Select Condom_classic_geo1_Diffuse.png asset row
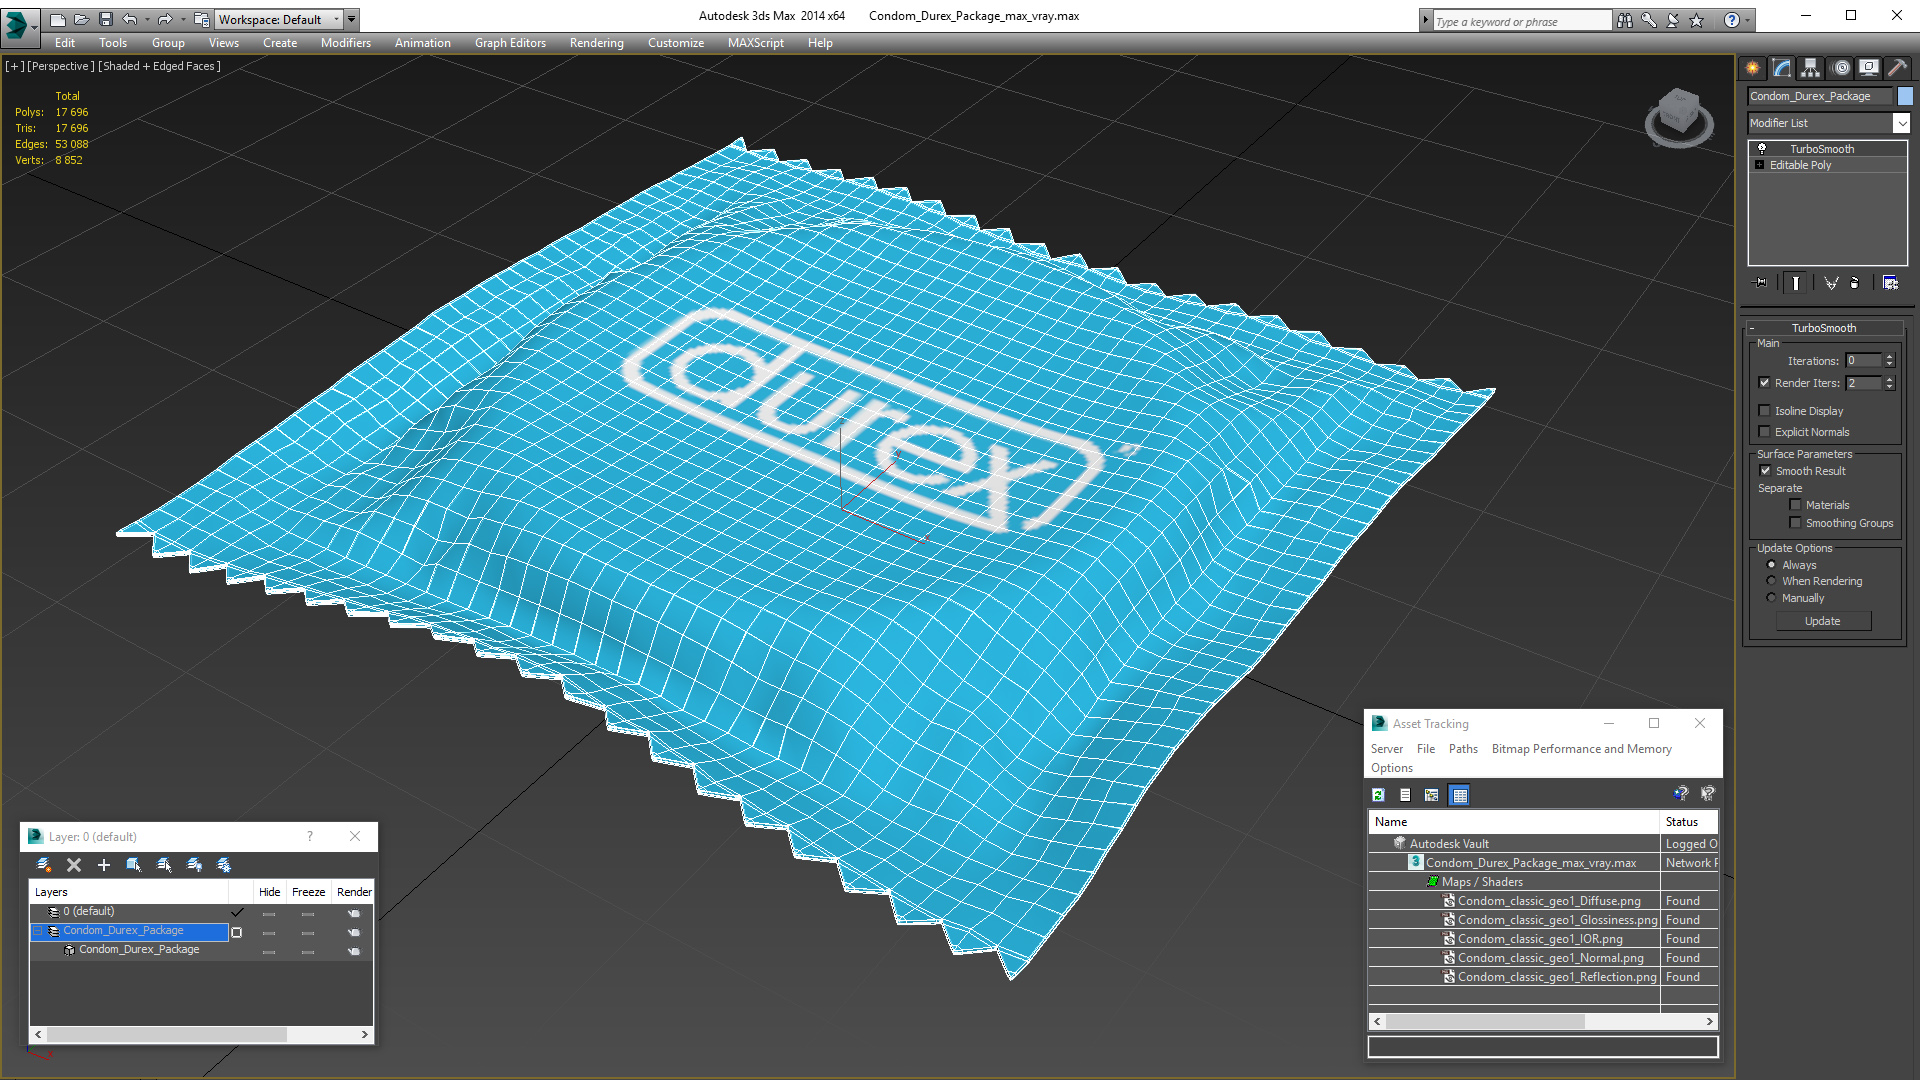Image resolution: width=1920 pixels, height=1080 pixels. tap(1543, 901)
